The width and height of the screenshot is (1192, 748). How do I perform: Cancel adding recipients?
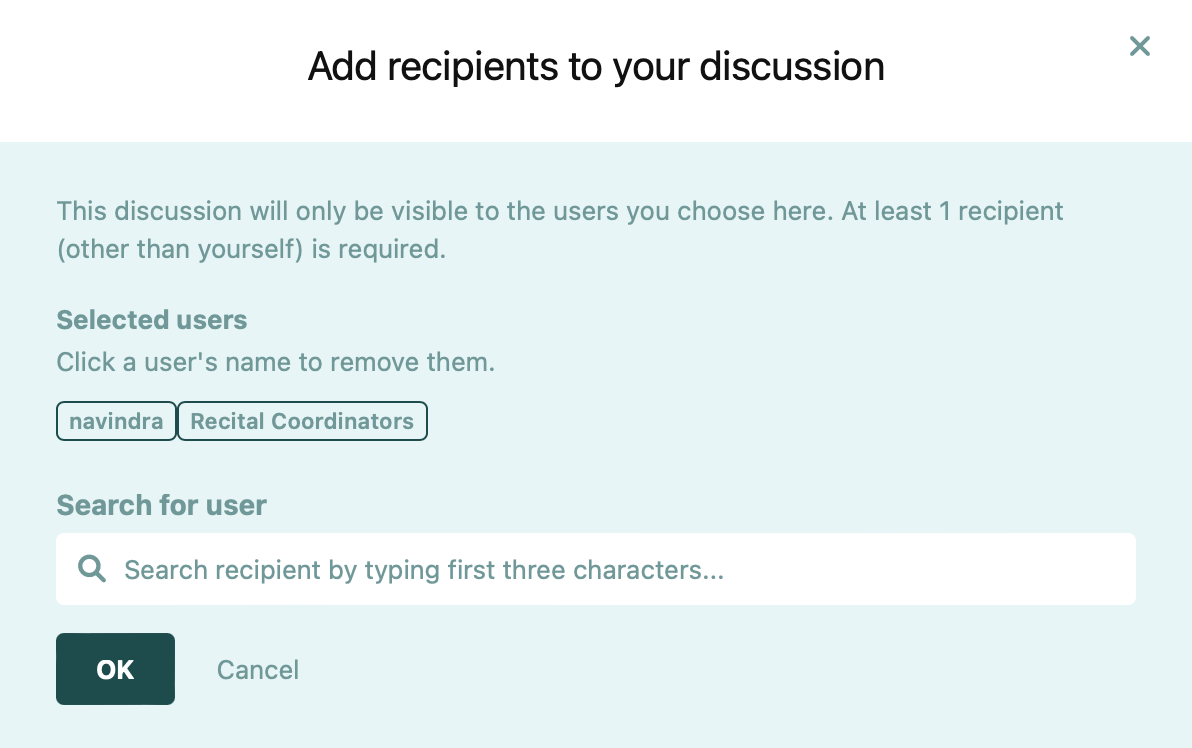(258, 669)
